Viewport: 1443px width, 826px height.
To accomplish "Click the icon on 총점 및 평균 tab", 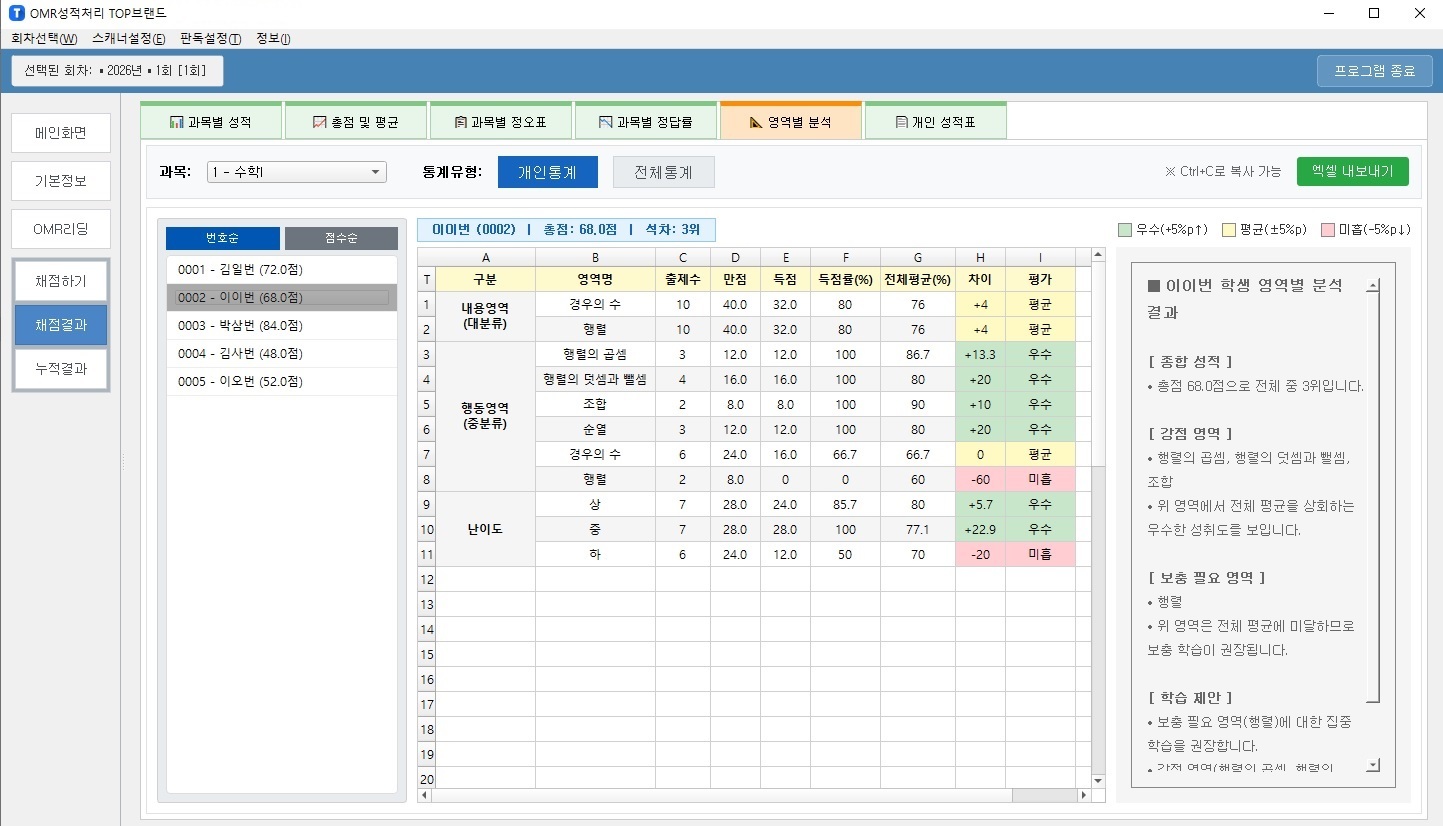I will tap(320, 122).
